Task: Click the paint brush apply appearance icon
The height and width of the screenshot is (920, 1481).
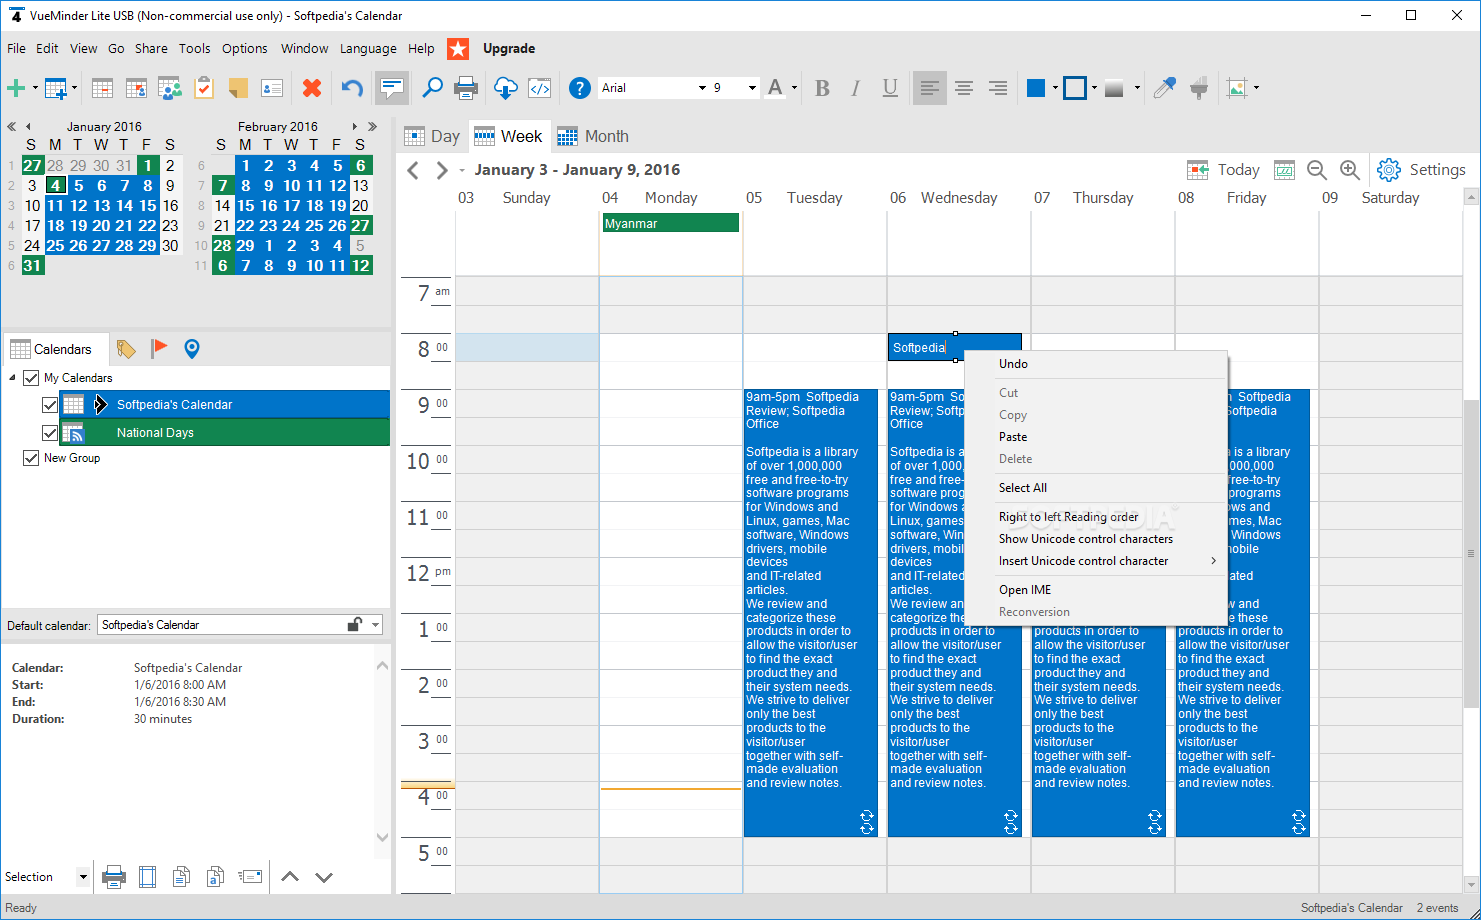Action: coord(1199,88)
